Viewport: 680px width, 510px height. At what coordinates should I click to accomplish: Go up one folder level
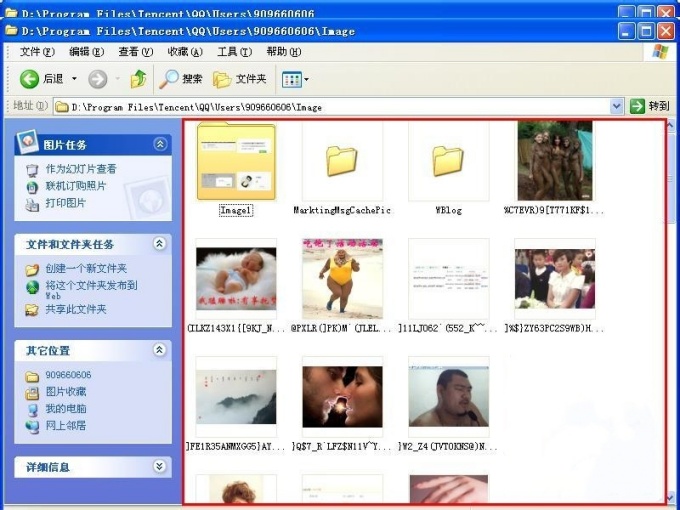[x=138, y=79]
